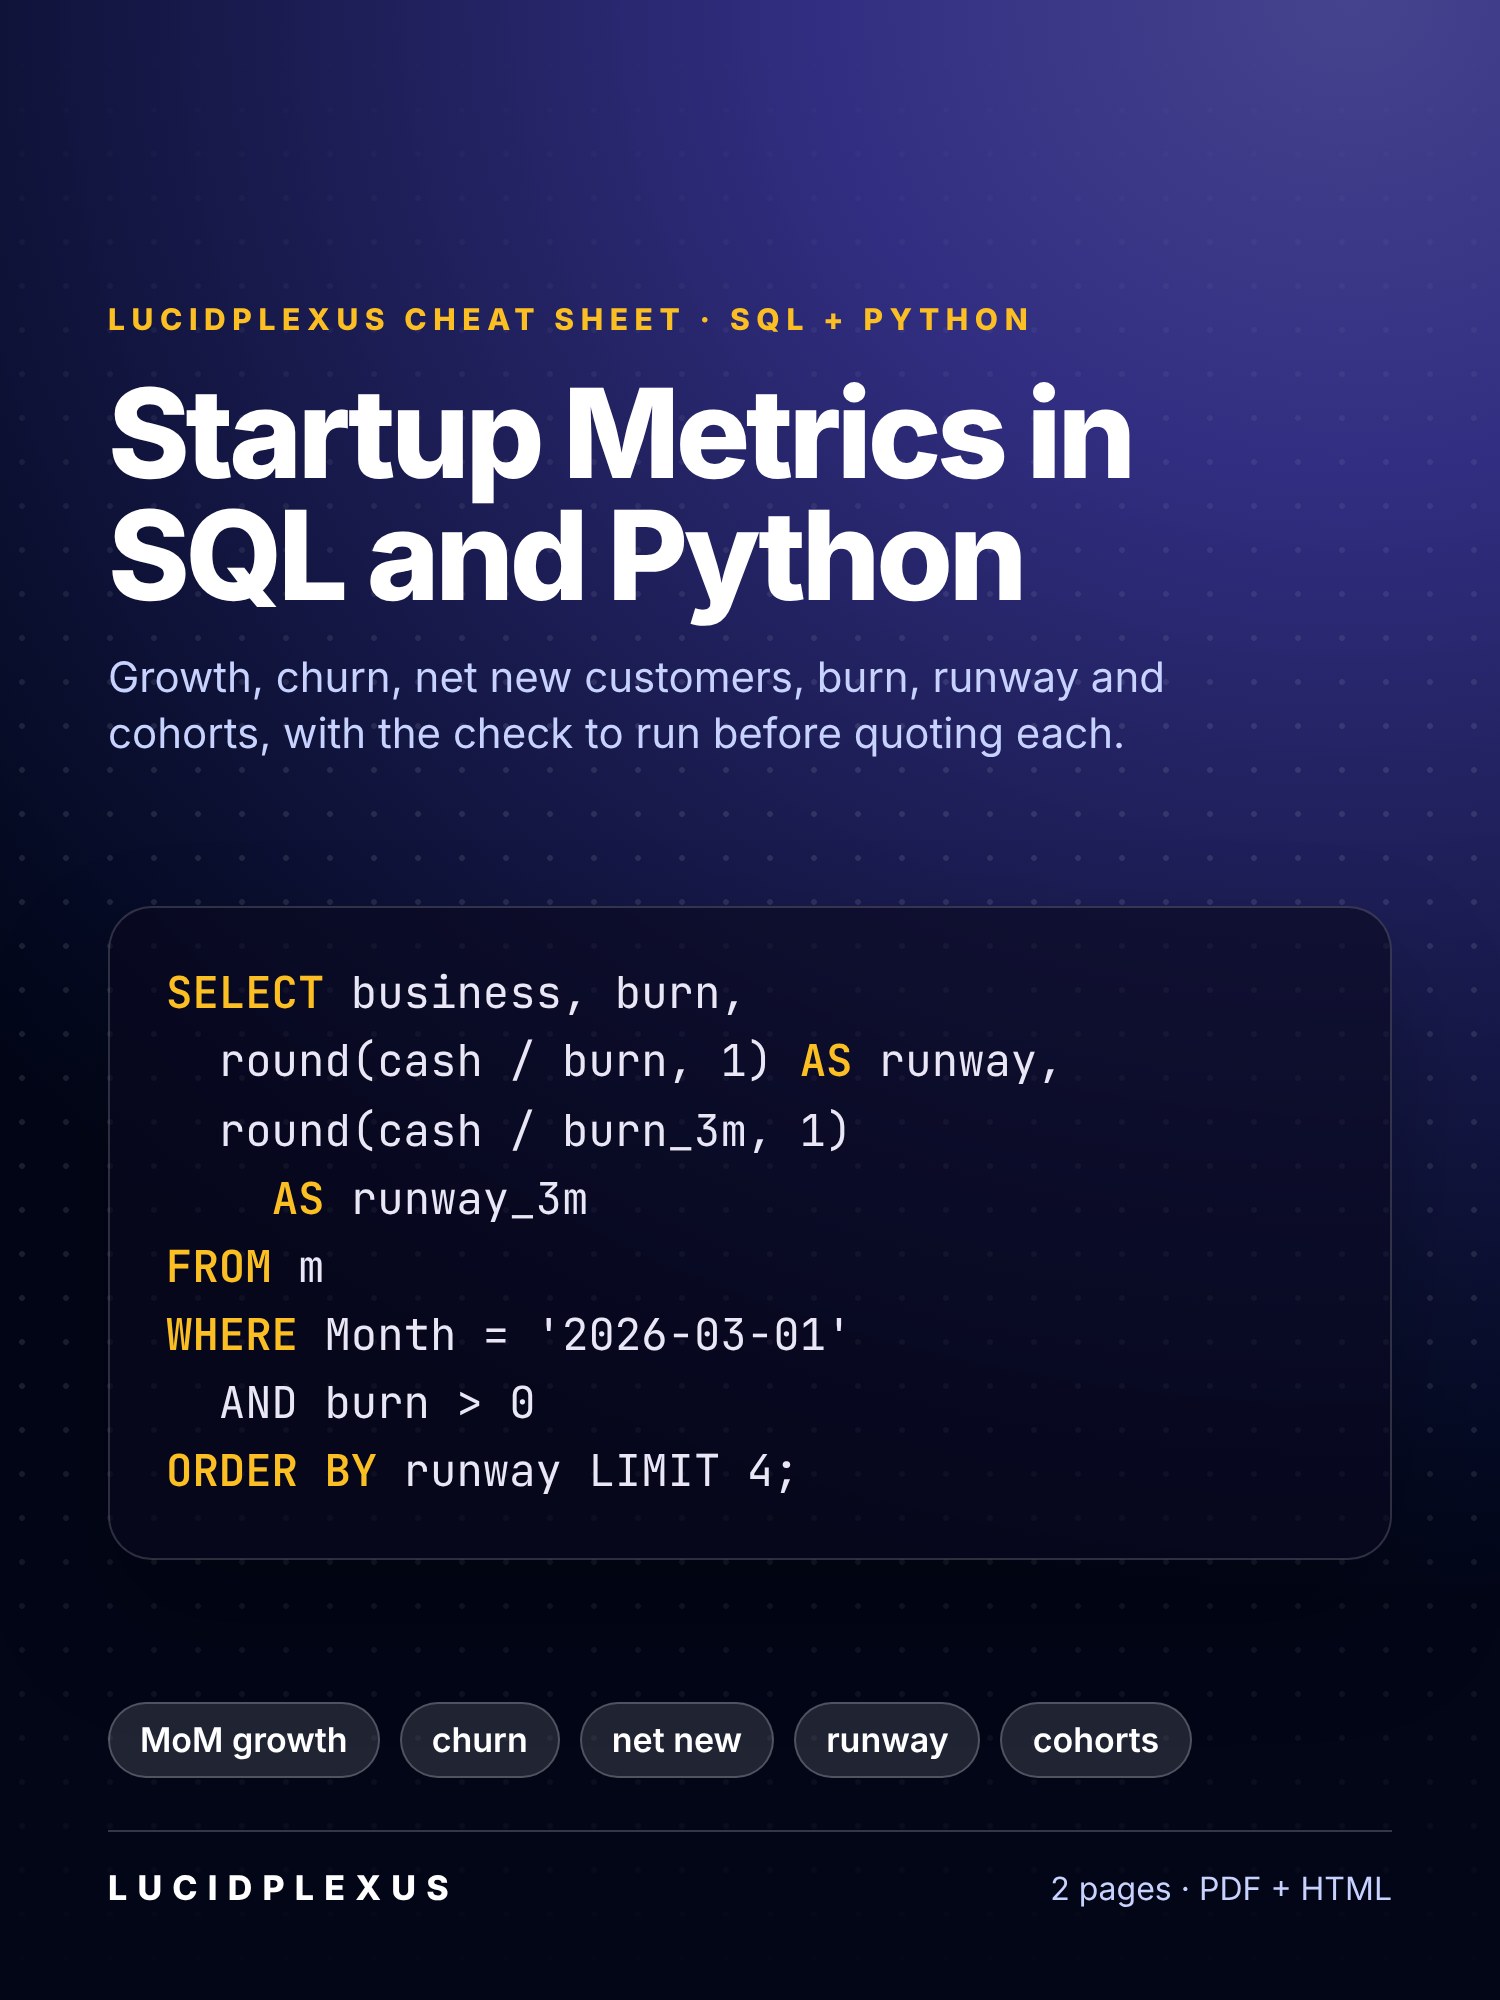Click the "WHERE Month = '2026-03-01'" line
The image size is (1500, 2000).
coord(507,1335)
